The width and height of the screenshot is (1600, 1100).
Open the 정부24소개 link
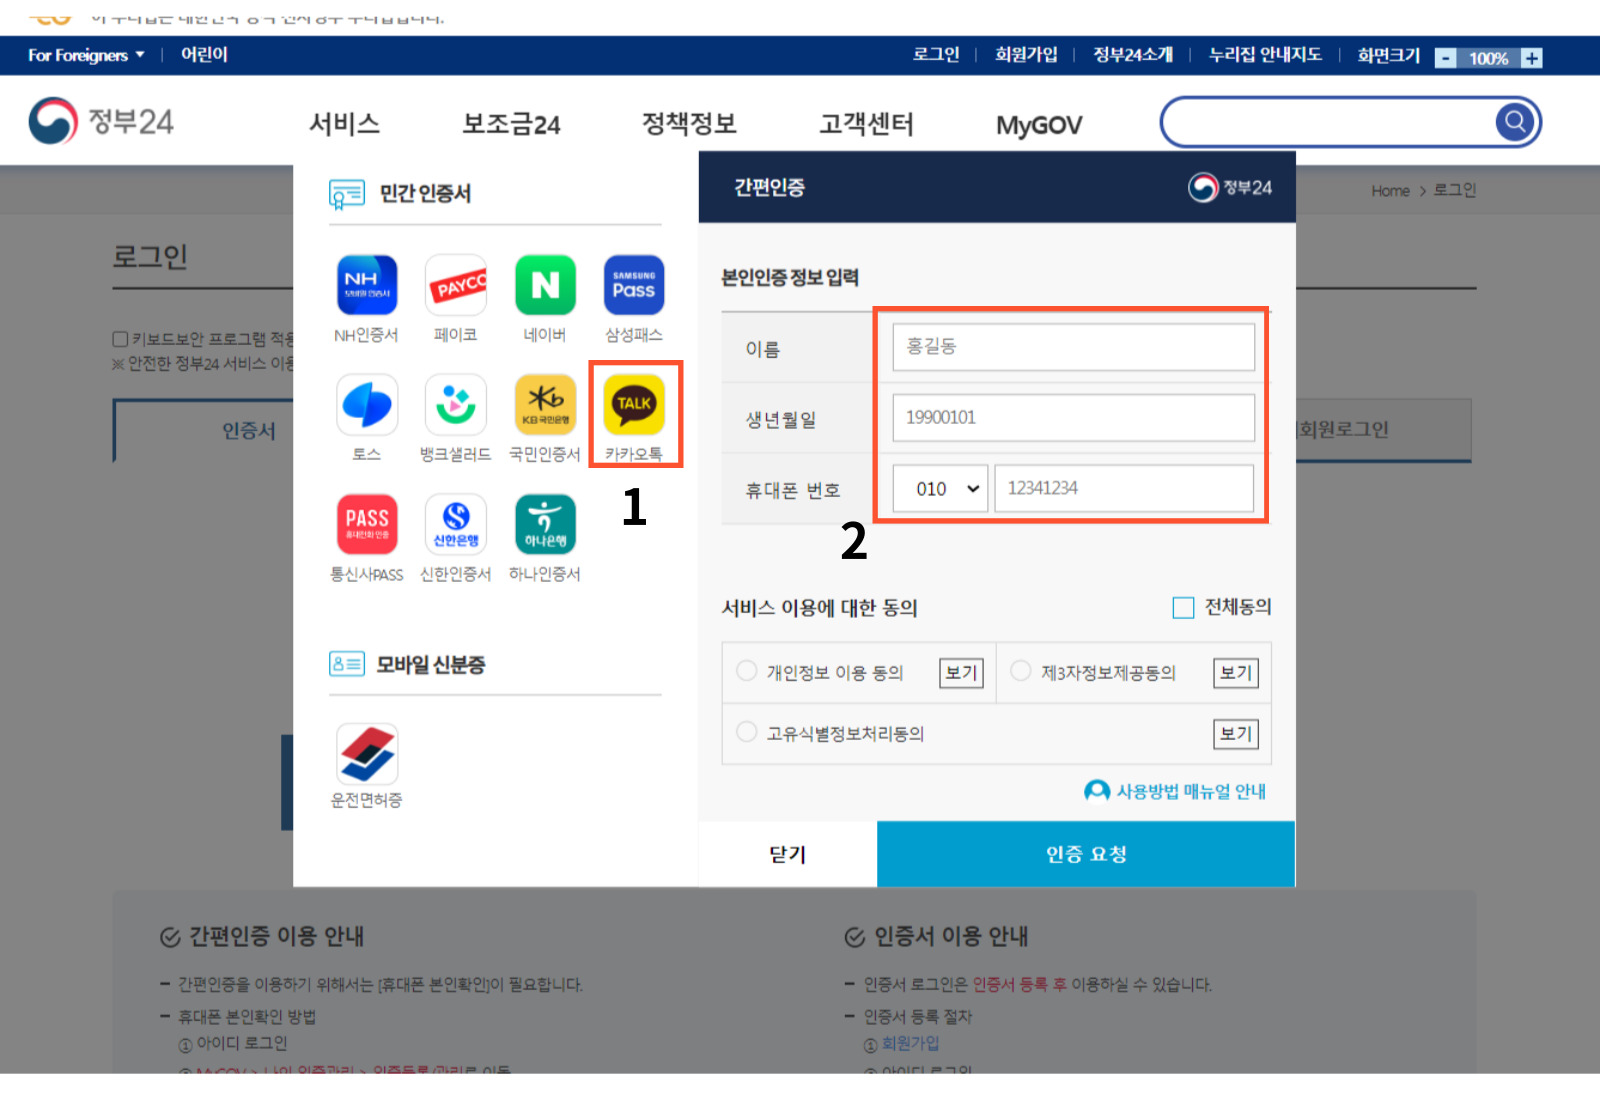pos(1133,55)
